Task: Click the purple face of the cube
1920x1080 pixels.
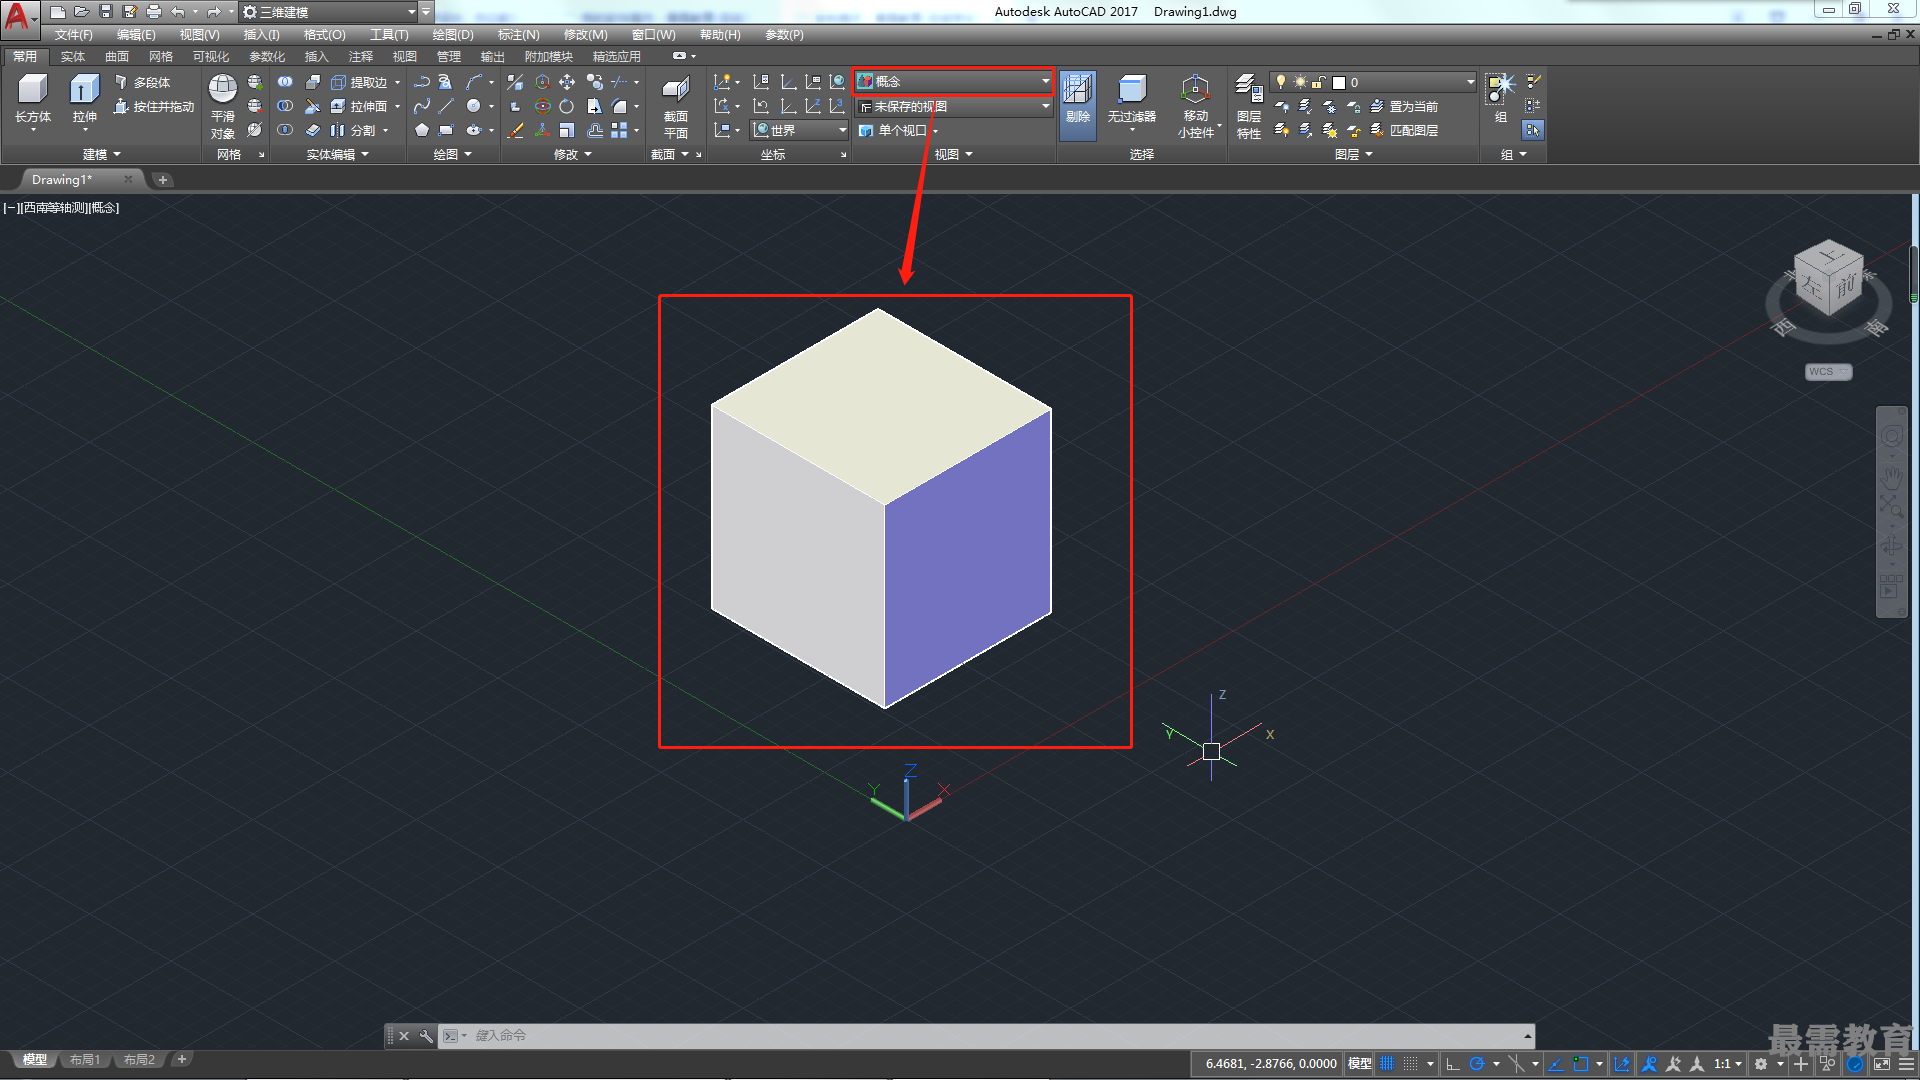Action: pyautogui.click(x=967, y=560)
